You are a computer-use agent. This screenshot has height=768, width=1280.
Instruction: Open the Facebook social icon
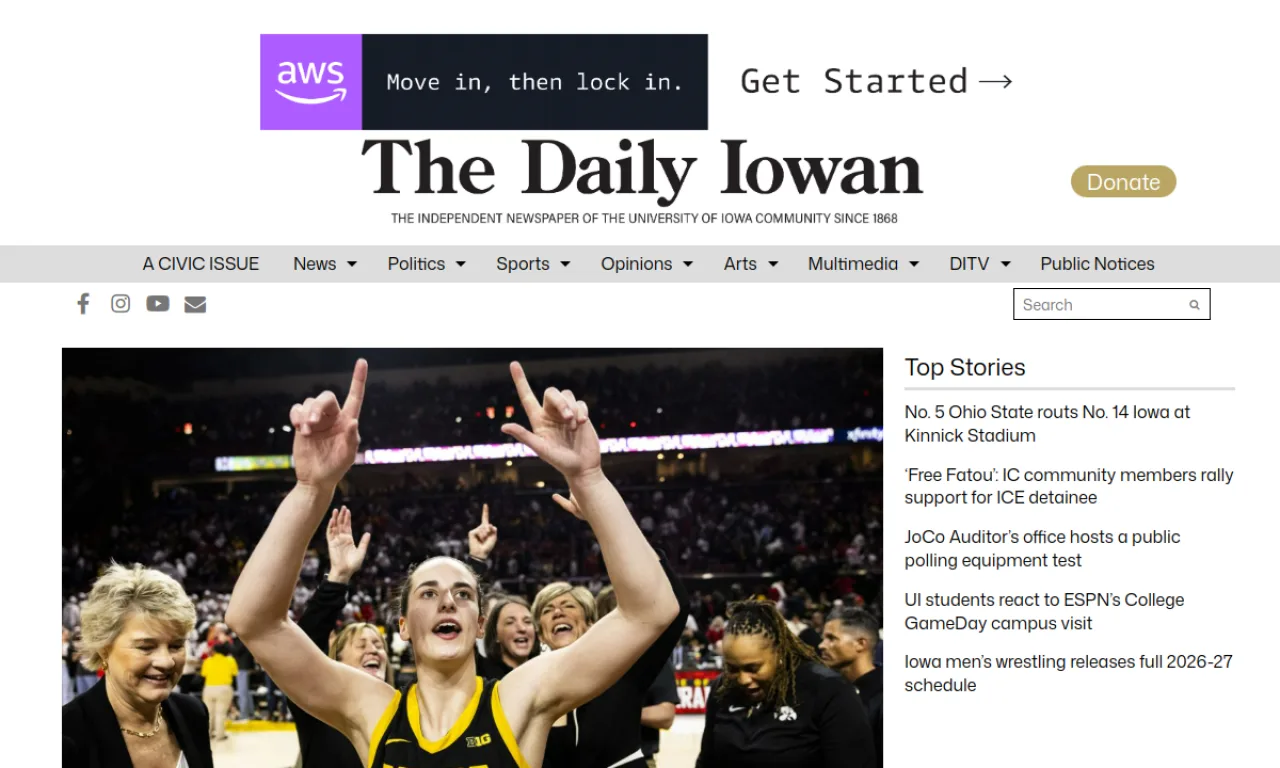tap(83, 304)
